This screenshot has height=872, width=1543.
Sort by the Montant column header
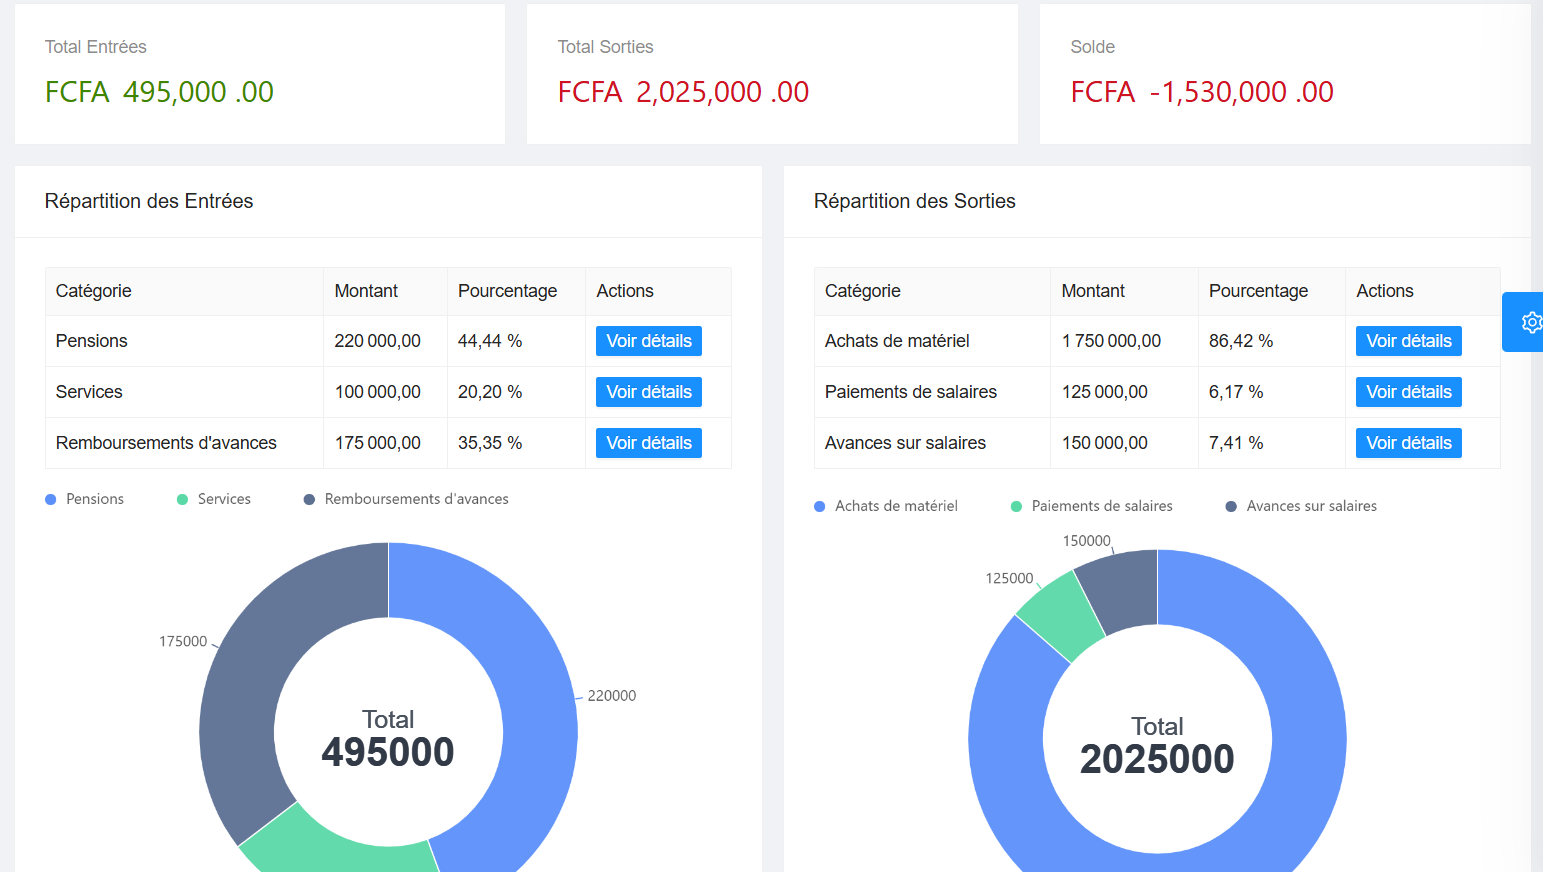pyautogui.click(x=366, y=290)
